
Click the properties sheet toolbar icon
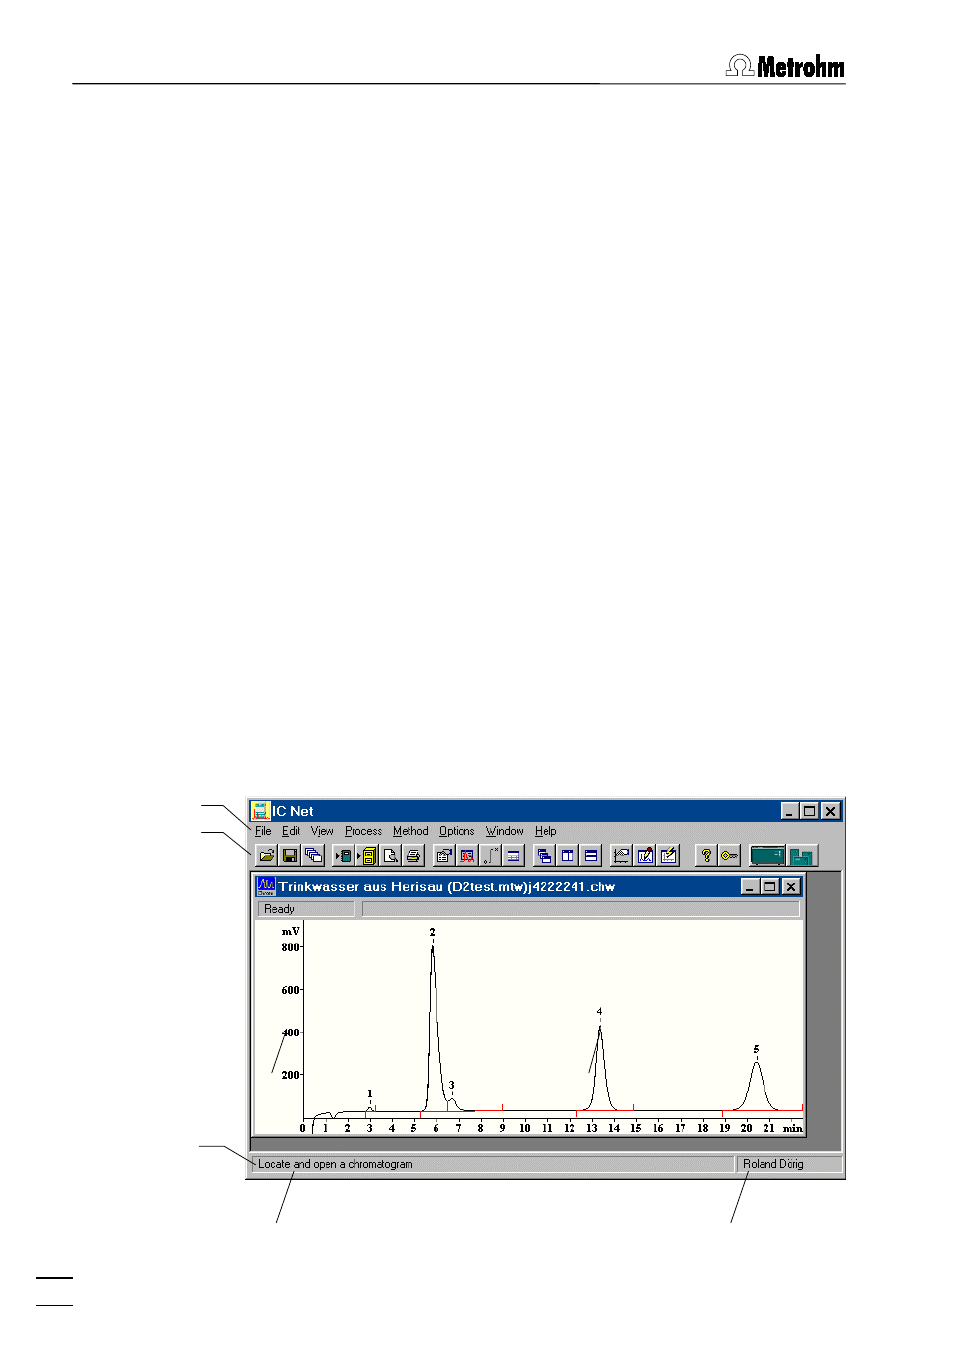click(444, 856)
